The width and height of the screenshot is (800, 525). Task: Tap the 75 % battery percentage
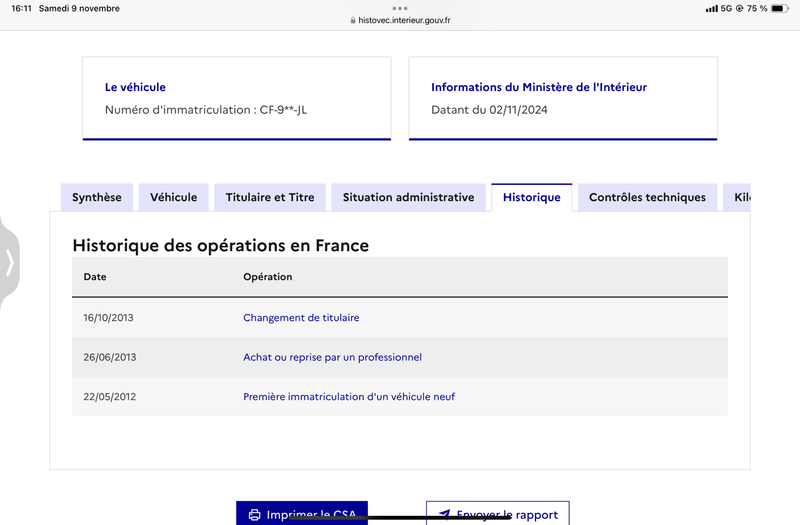(x=757, y=8)
